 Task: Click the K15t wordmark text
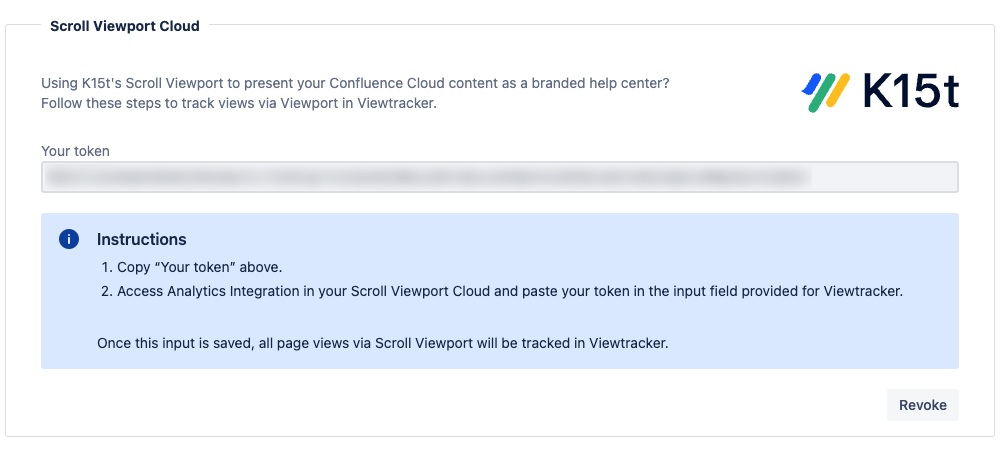pos(910,92)
